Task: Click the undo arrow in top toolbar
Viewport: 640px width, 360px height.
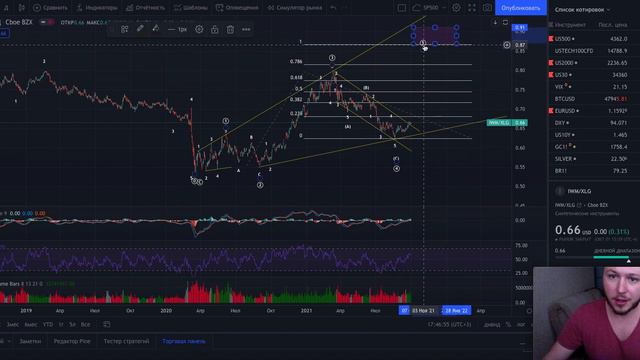Action: 333,8
